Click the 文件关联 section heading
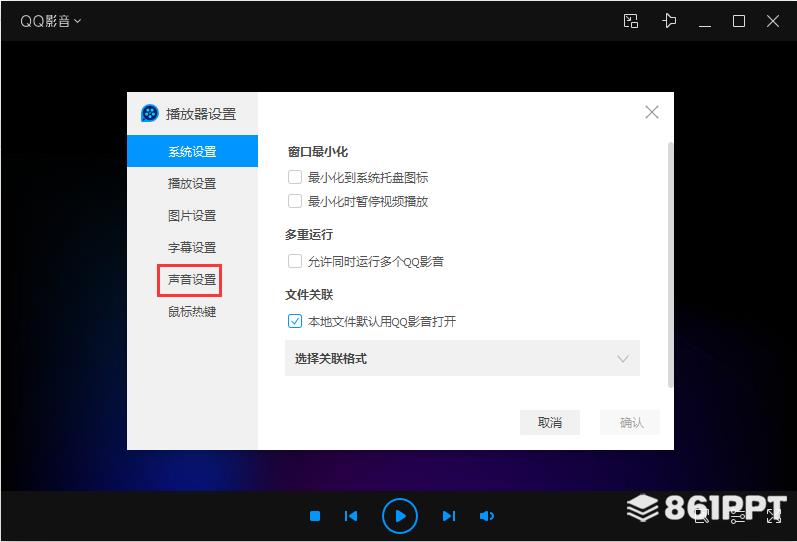 click(x=309, y=294)
